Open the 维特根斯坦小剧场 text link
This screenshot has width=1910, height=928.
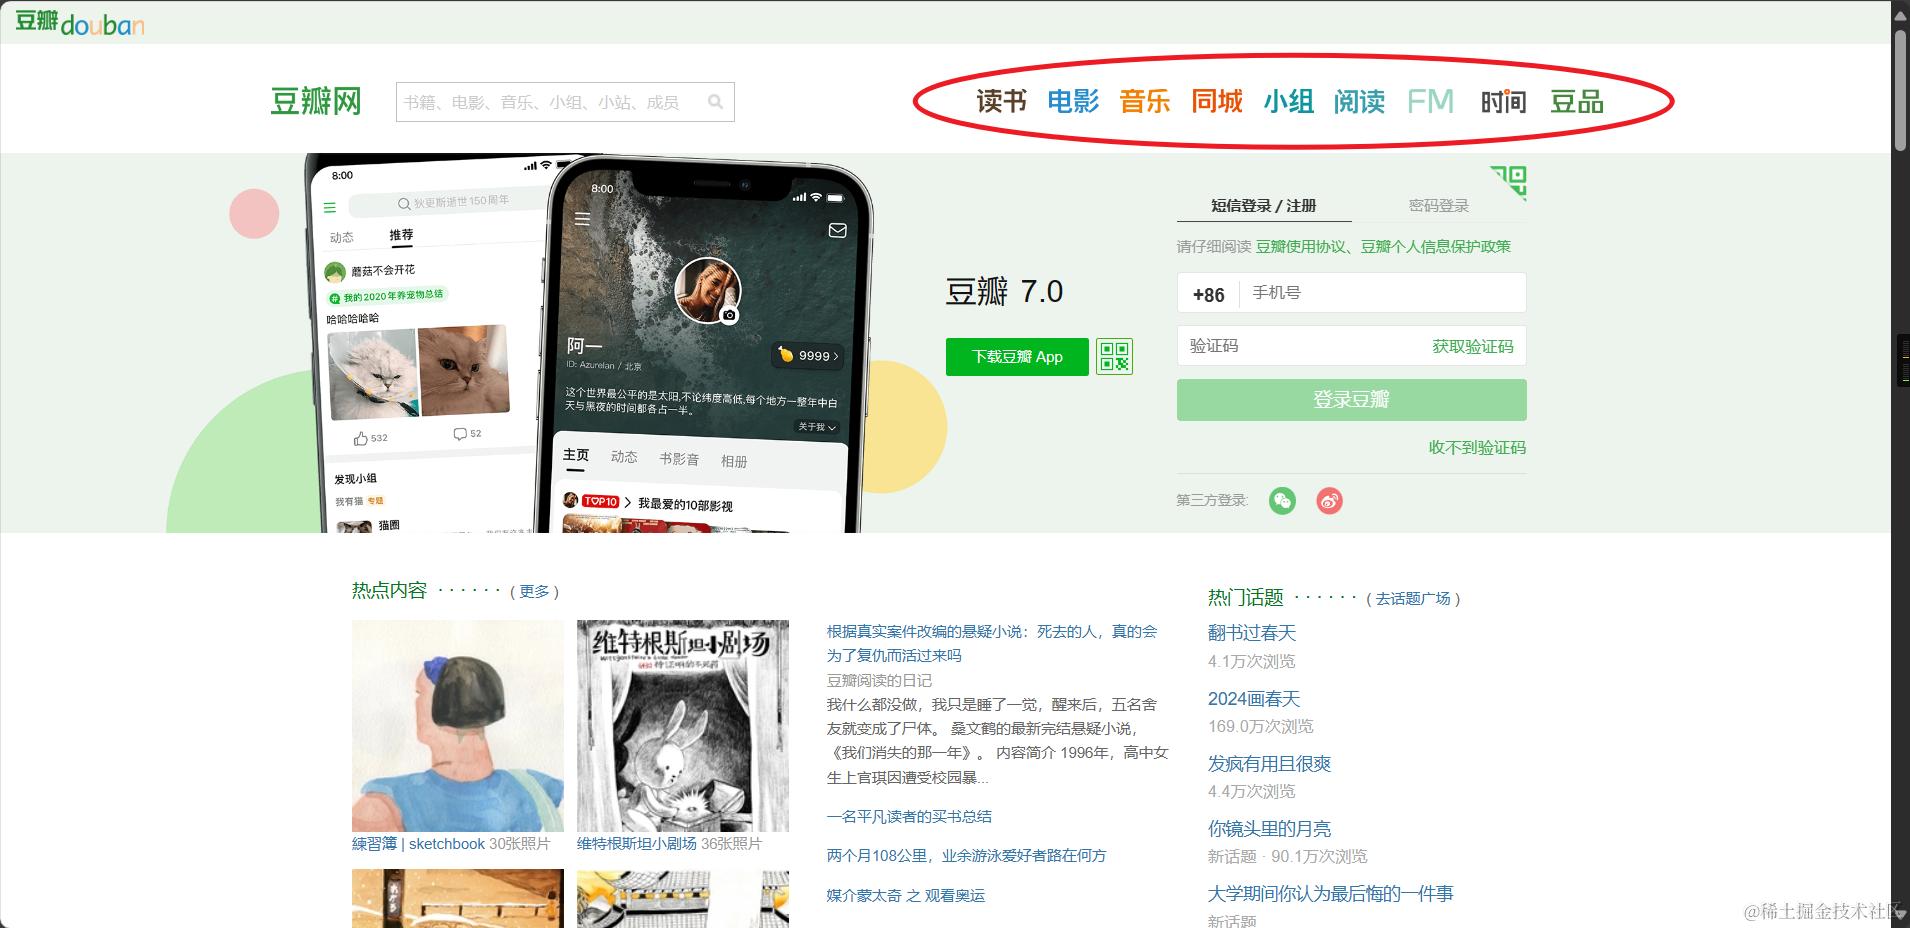[x=637, y=844]
